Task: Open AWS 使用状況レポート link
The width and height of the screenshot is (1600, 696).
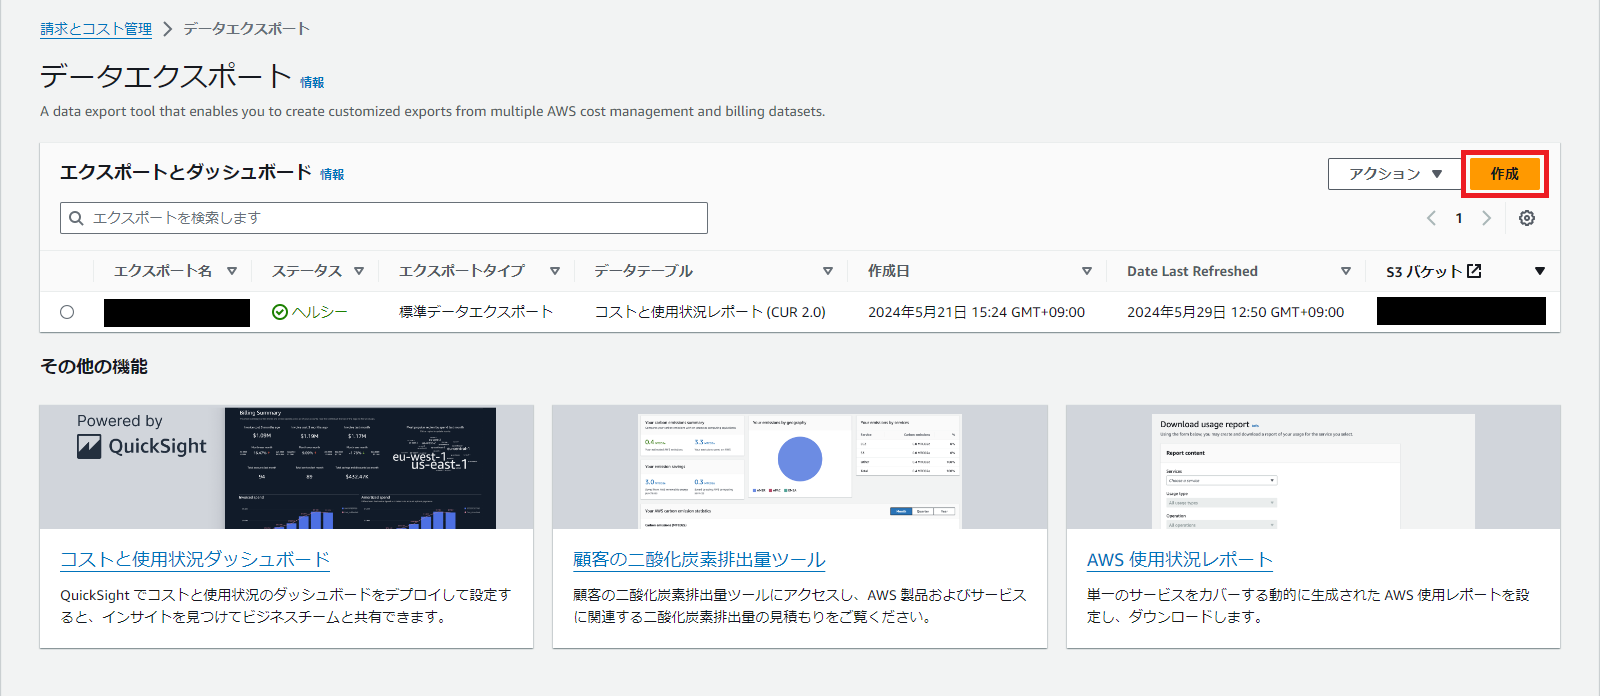Action: pos(1180,560)
